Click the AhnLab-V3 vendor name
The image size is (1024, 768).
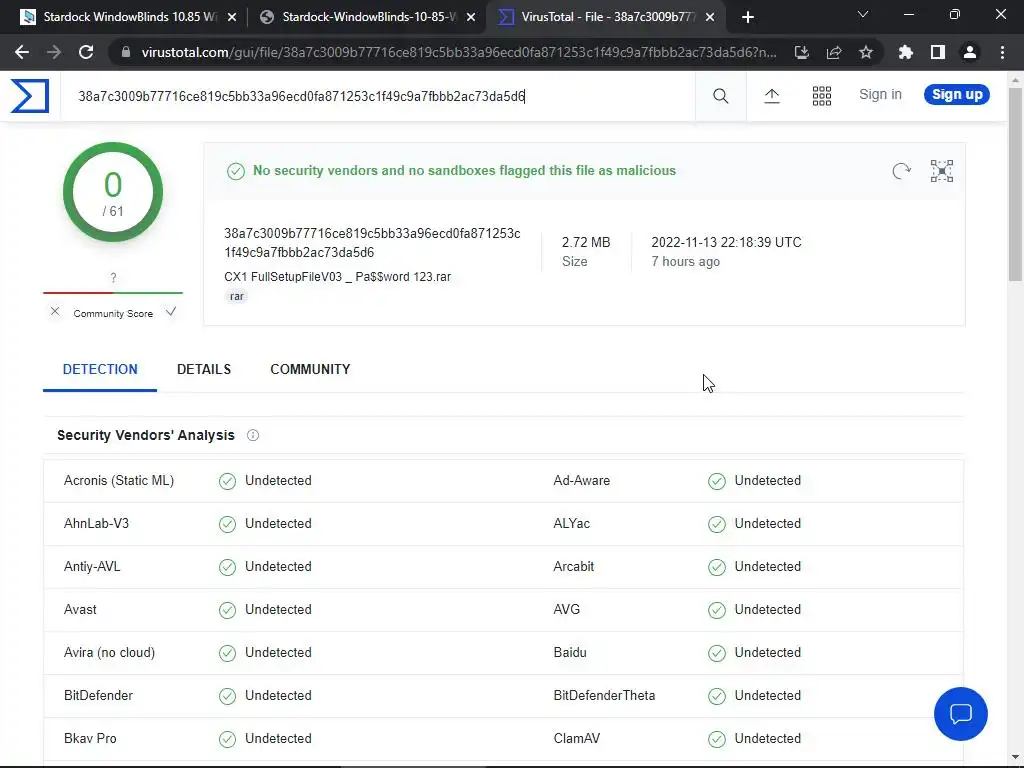pos(97,524)
